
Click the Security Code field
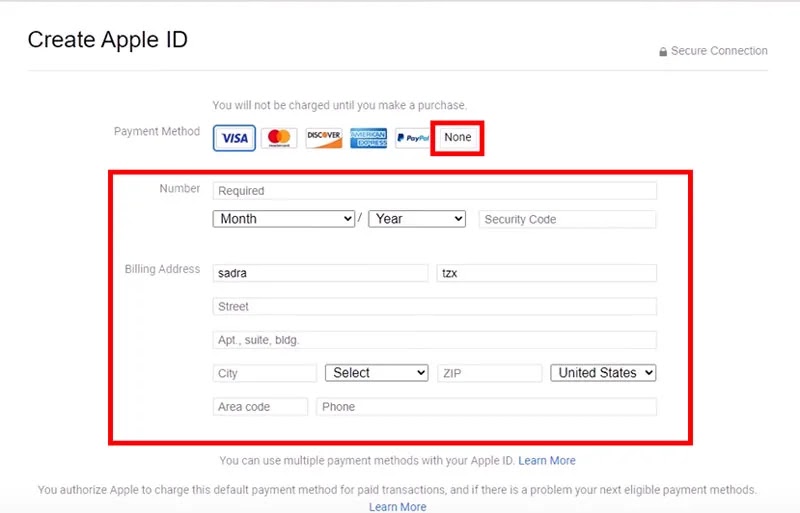click(x=567, y=219)
